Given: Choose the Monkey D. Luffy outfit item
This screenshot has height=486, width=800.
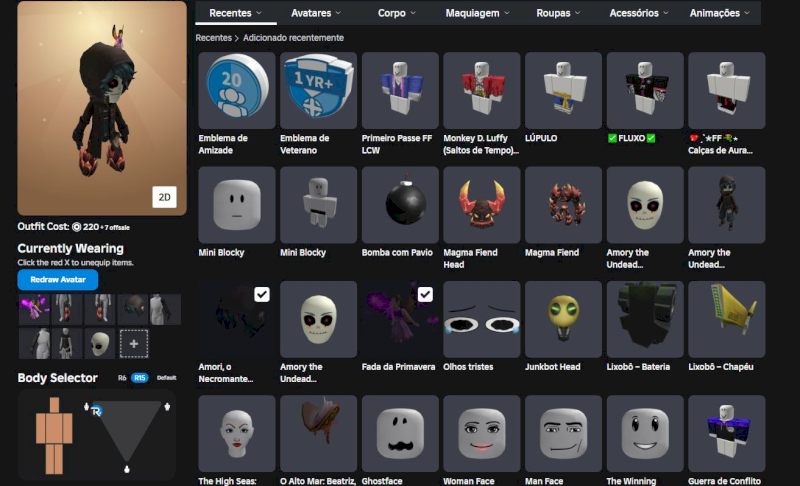Looking at the screenshot, I should [x=482, y=90].
